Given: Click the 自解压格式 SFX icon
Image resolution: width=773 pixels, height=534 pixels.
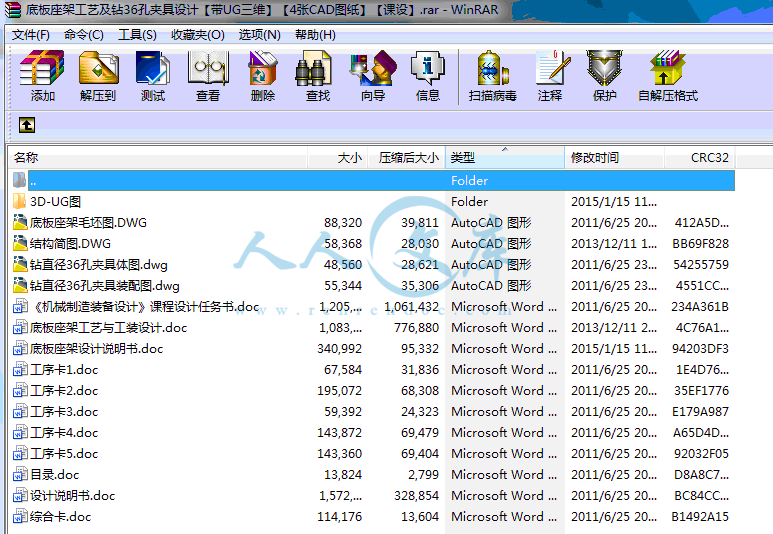Looking at the screenshot, I should [667, 76].
